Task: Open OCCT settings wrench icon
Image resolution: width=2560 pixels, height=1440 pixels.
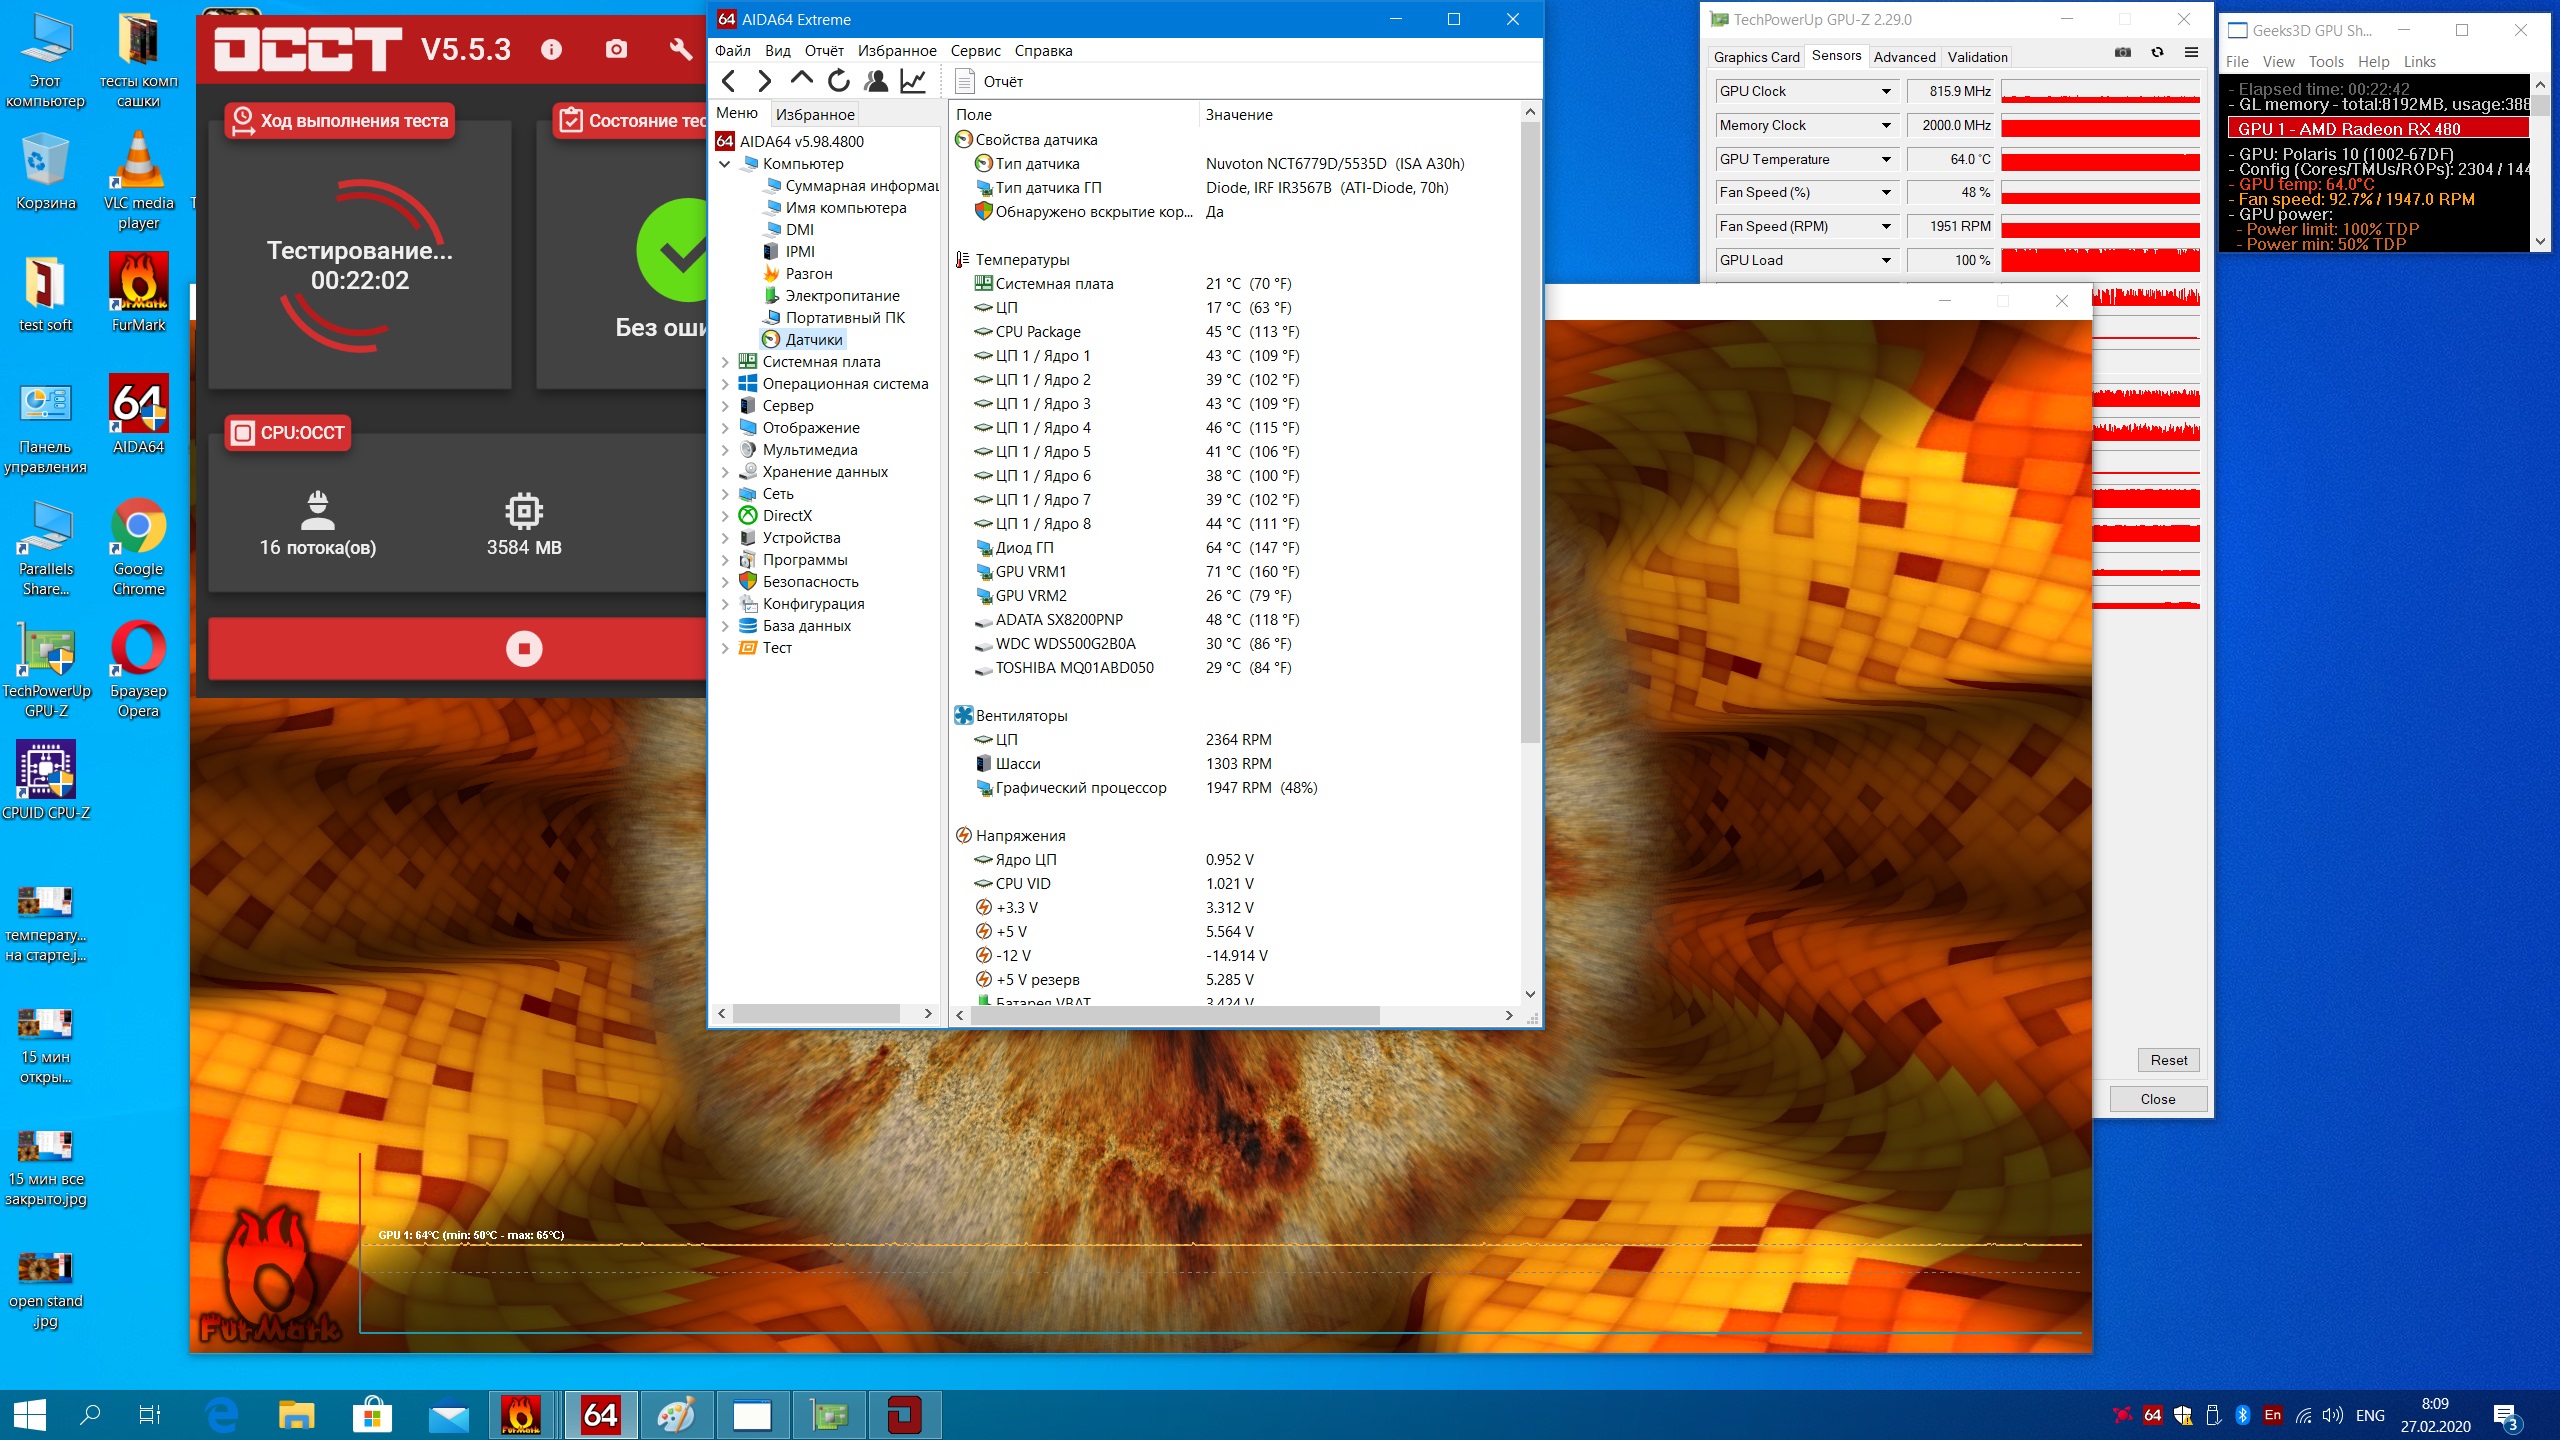Action: 680,49
